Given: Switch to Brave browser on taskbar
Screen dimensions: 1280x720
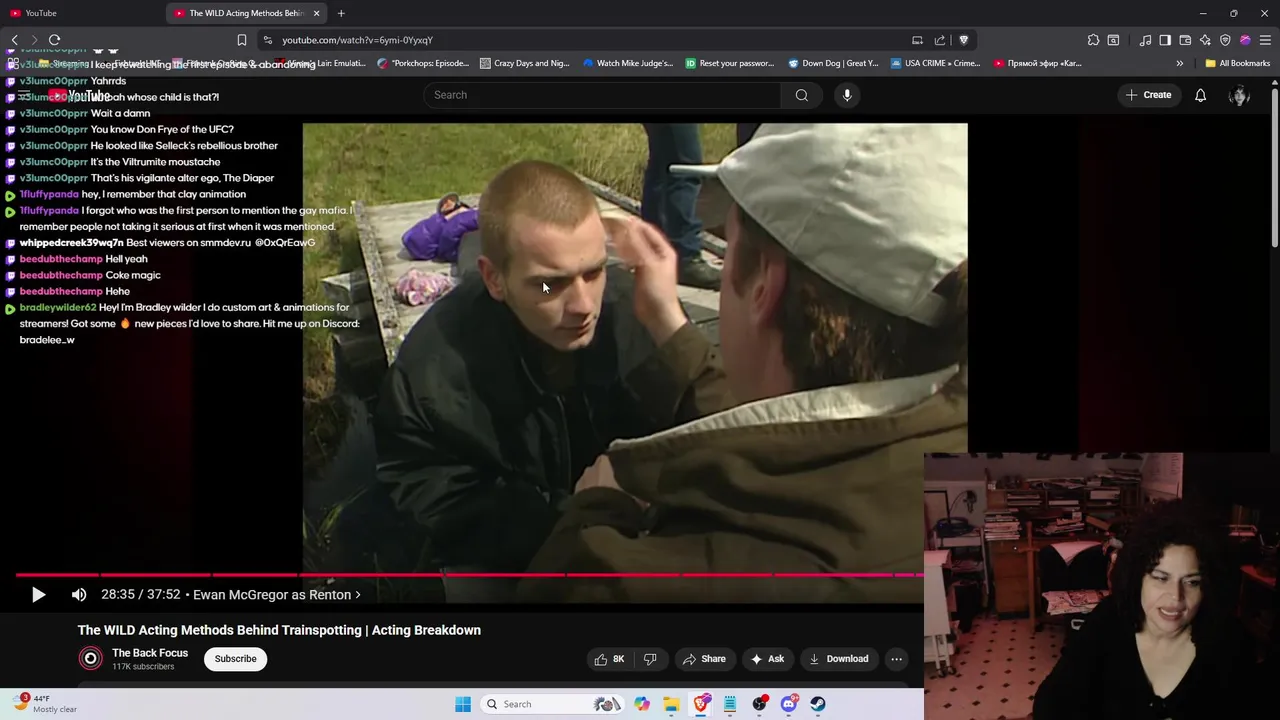Looking at the screenshot, I should click(x=701, y=704).
